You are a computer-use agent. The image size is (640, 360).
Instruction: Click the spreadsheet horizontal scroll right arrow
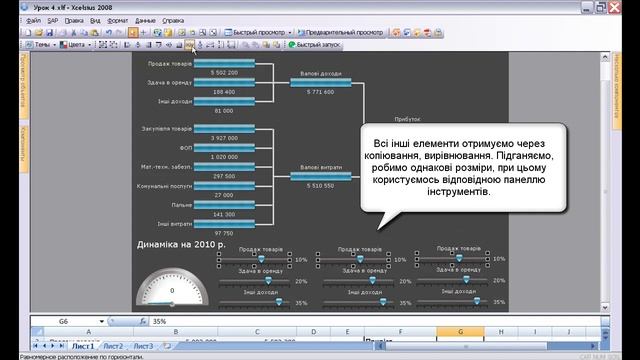tap(593, 346)
